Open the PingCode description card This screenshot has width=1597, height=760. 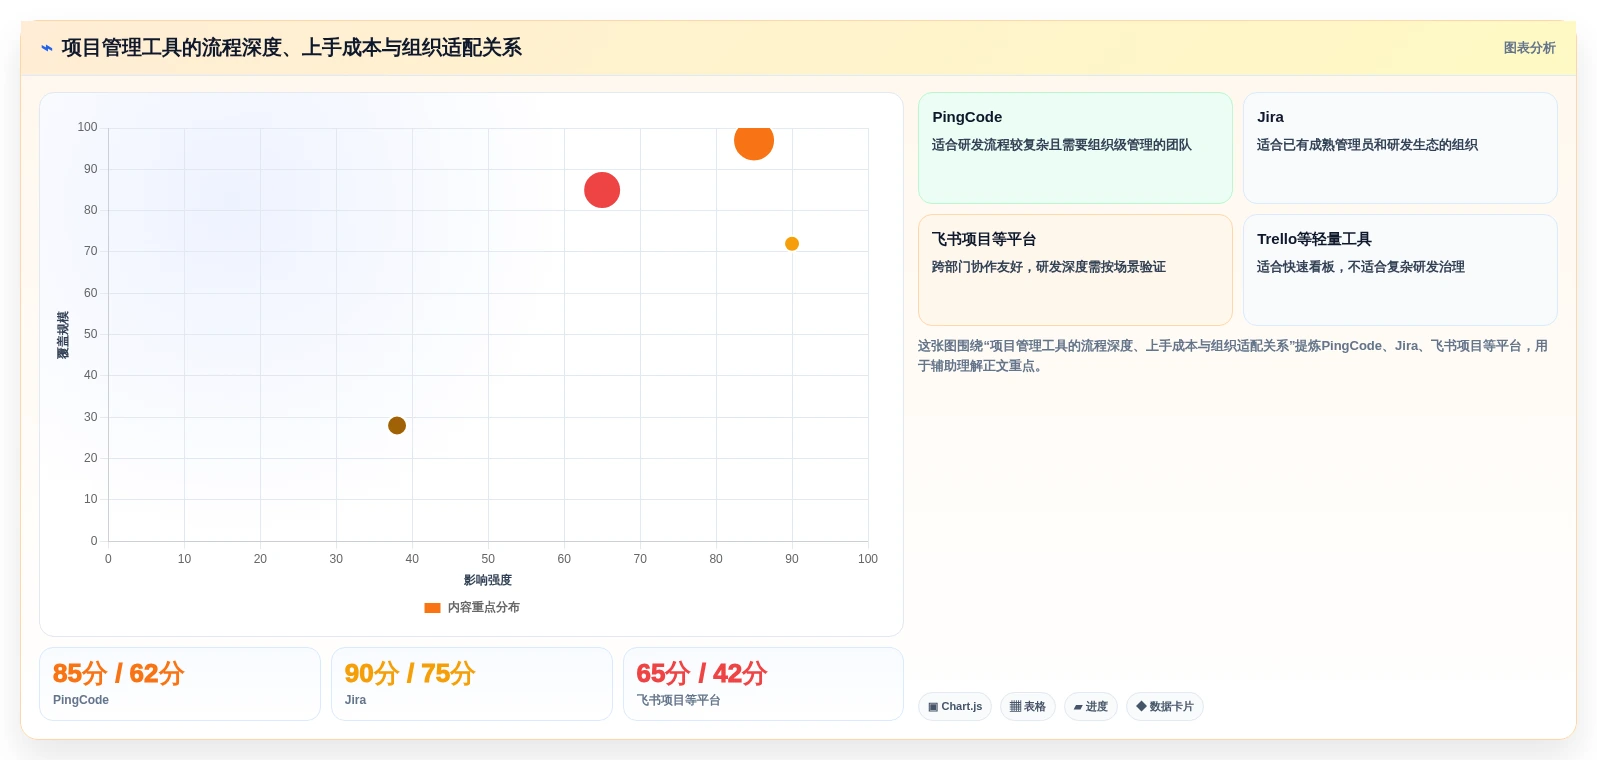[x=1075, y=148]
